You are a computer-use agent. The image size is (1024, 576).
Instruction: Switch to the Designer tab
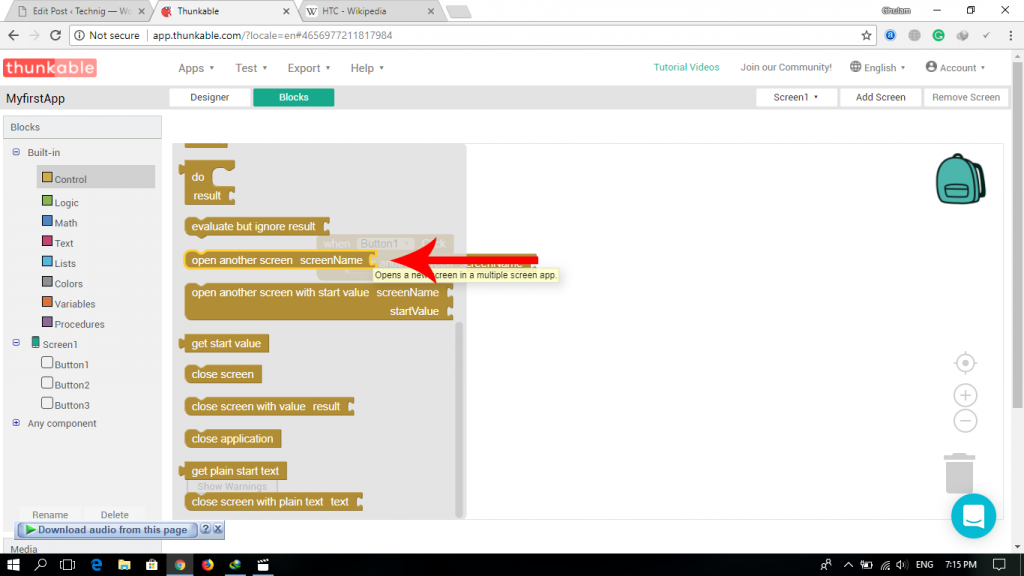pos(210,97)
